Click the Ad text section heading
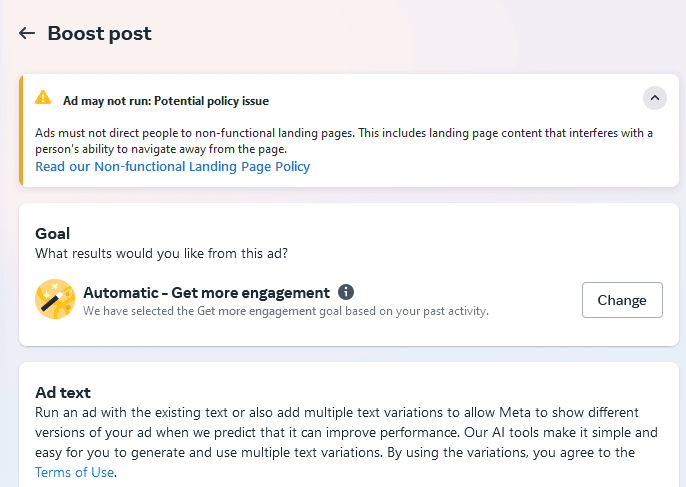The width and height of the screenshot is (686, 487). click(x=63, y=392)
